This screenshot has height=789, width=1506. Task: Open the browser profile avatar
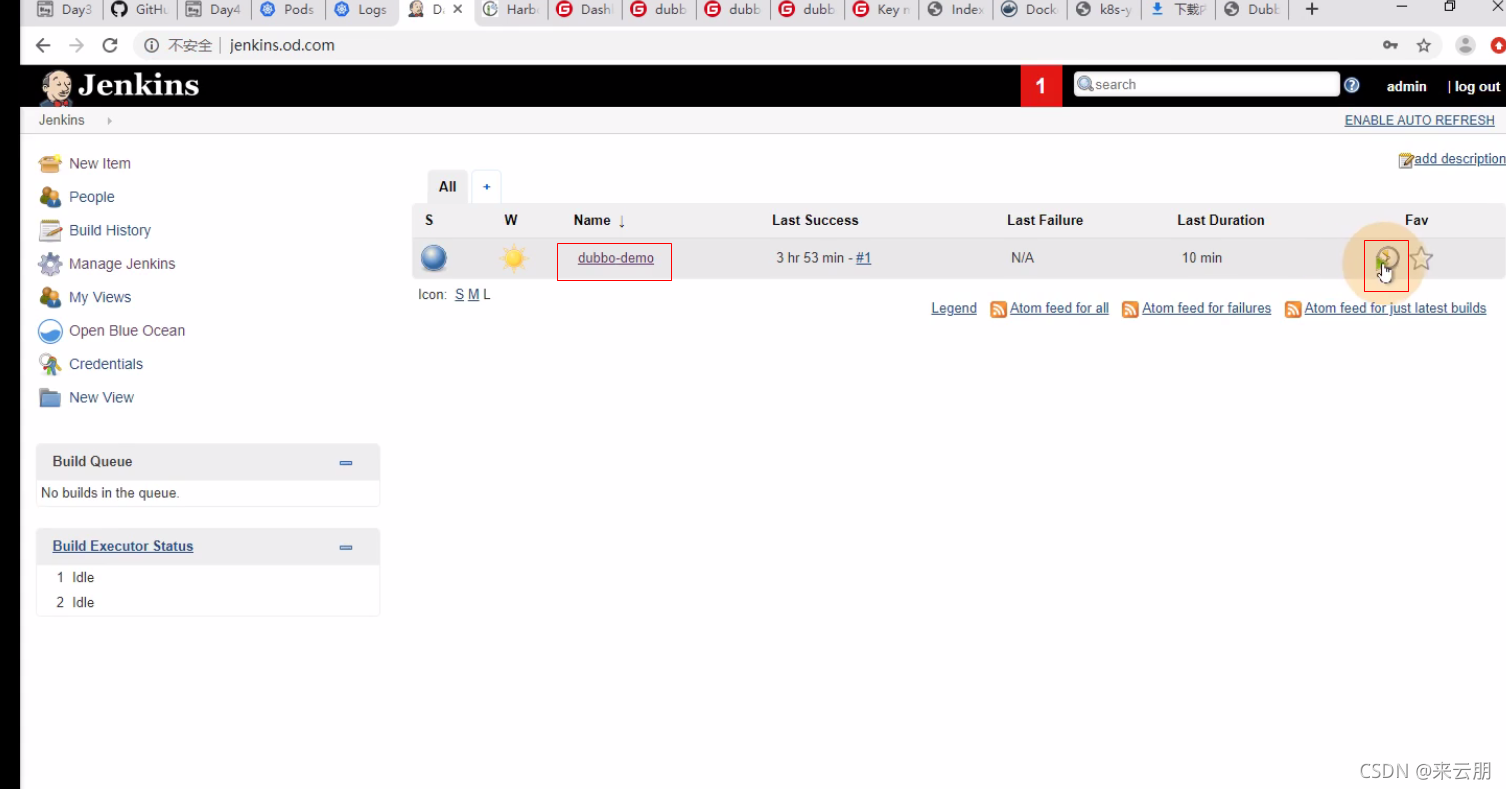click(x=1466, y=45)
